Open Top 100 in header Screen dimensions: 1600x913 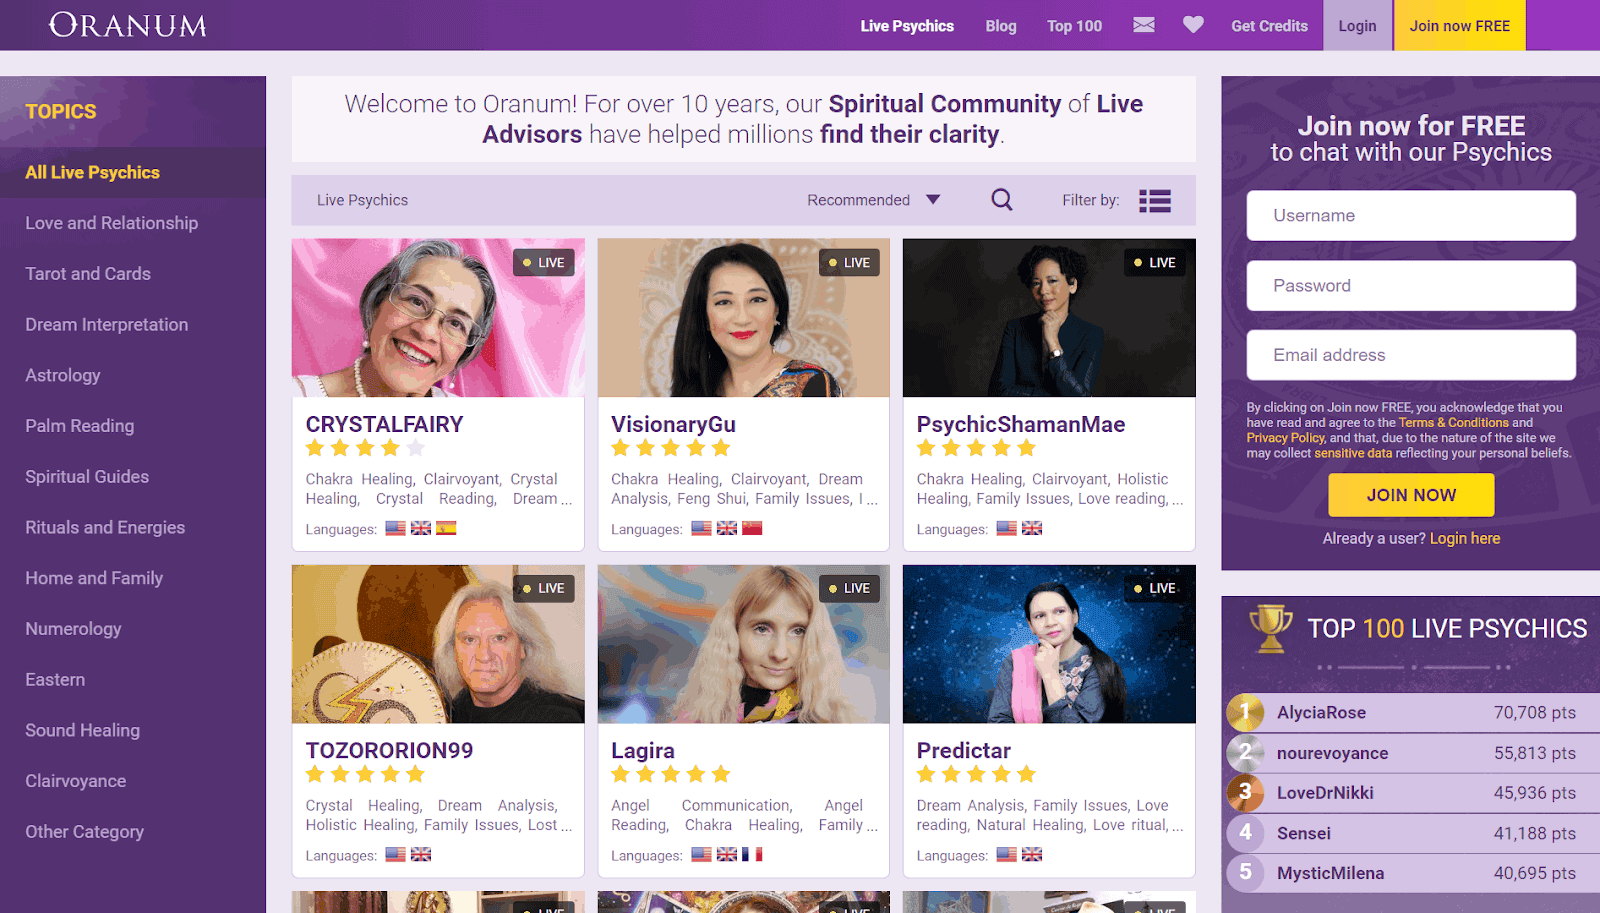pos(1075,26)
